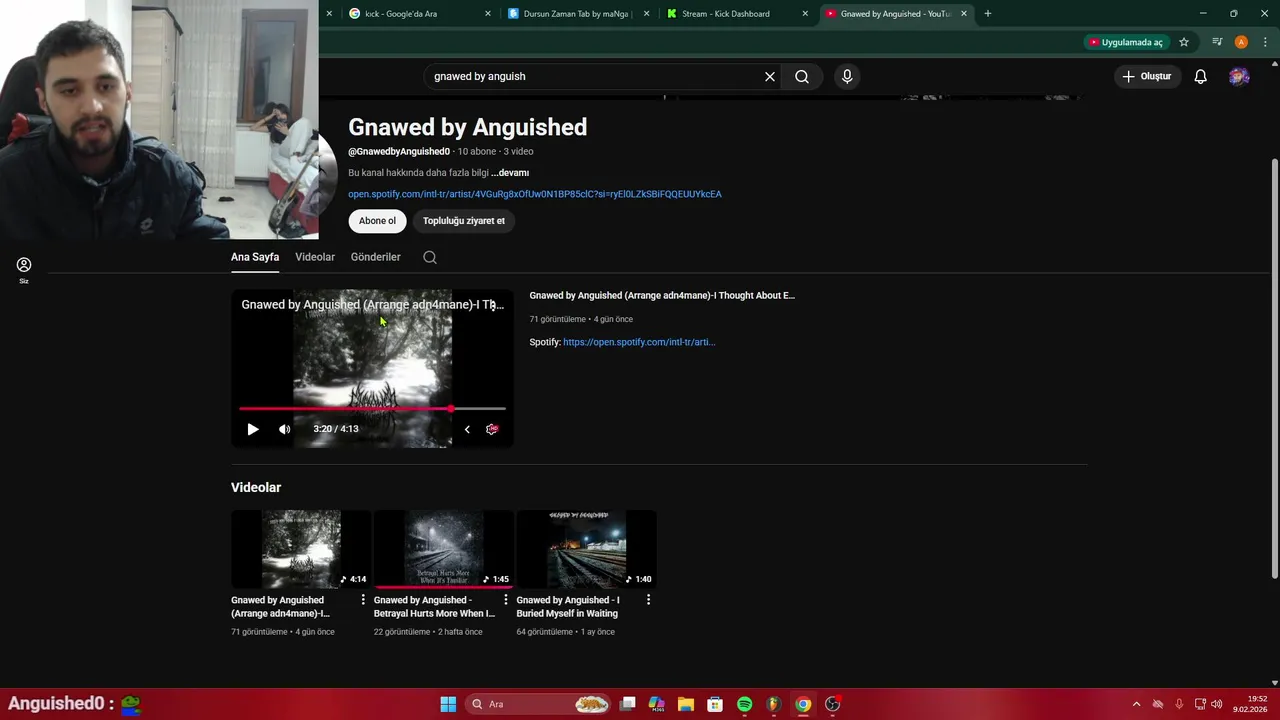Open options for Betrayal Hurts More video

tap(506, 600)
